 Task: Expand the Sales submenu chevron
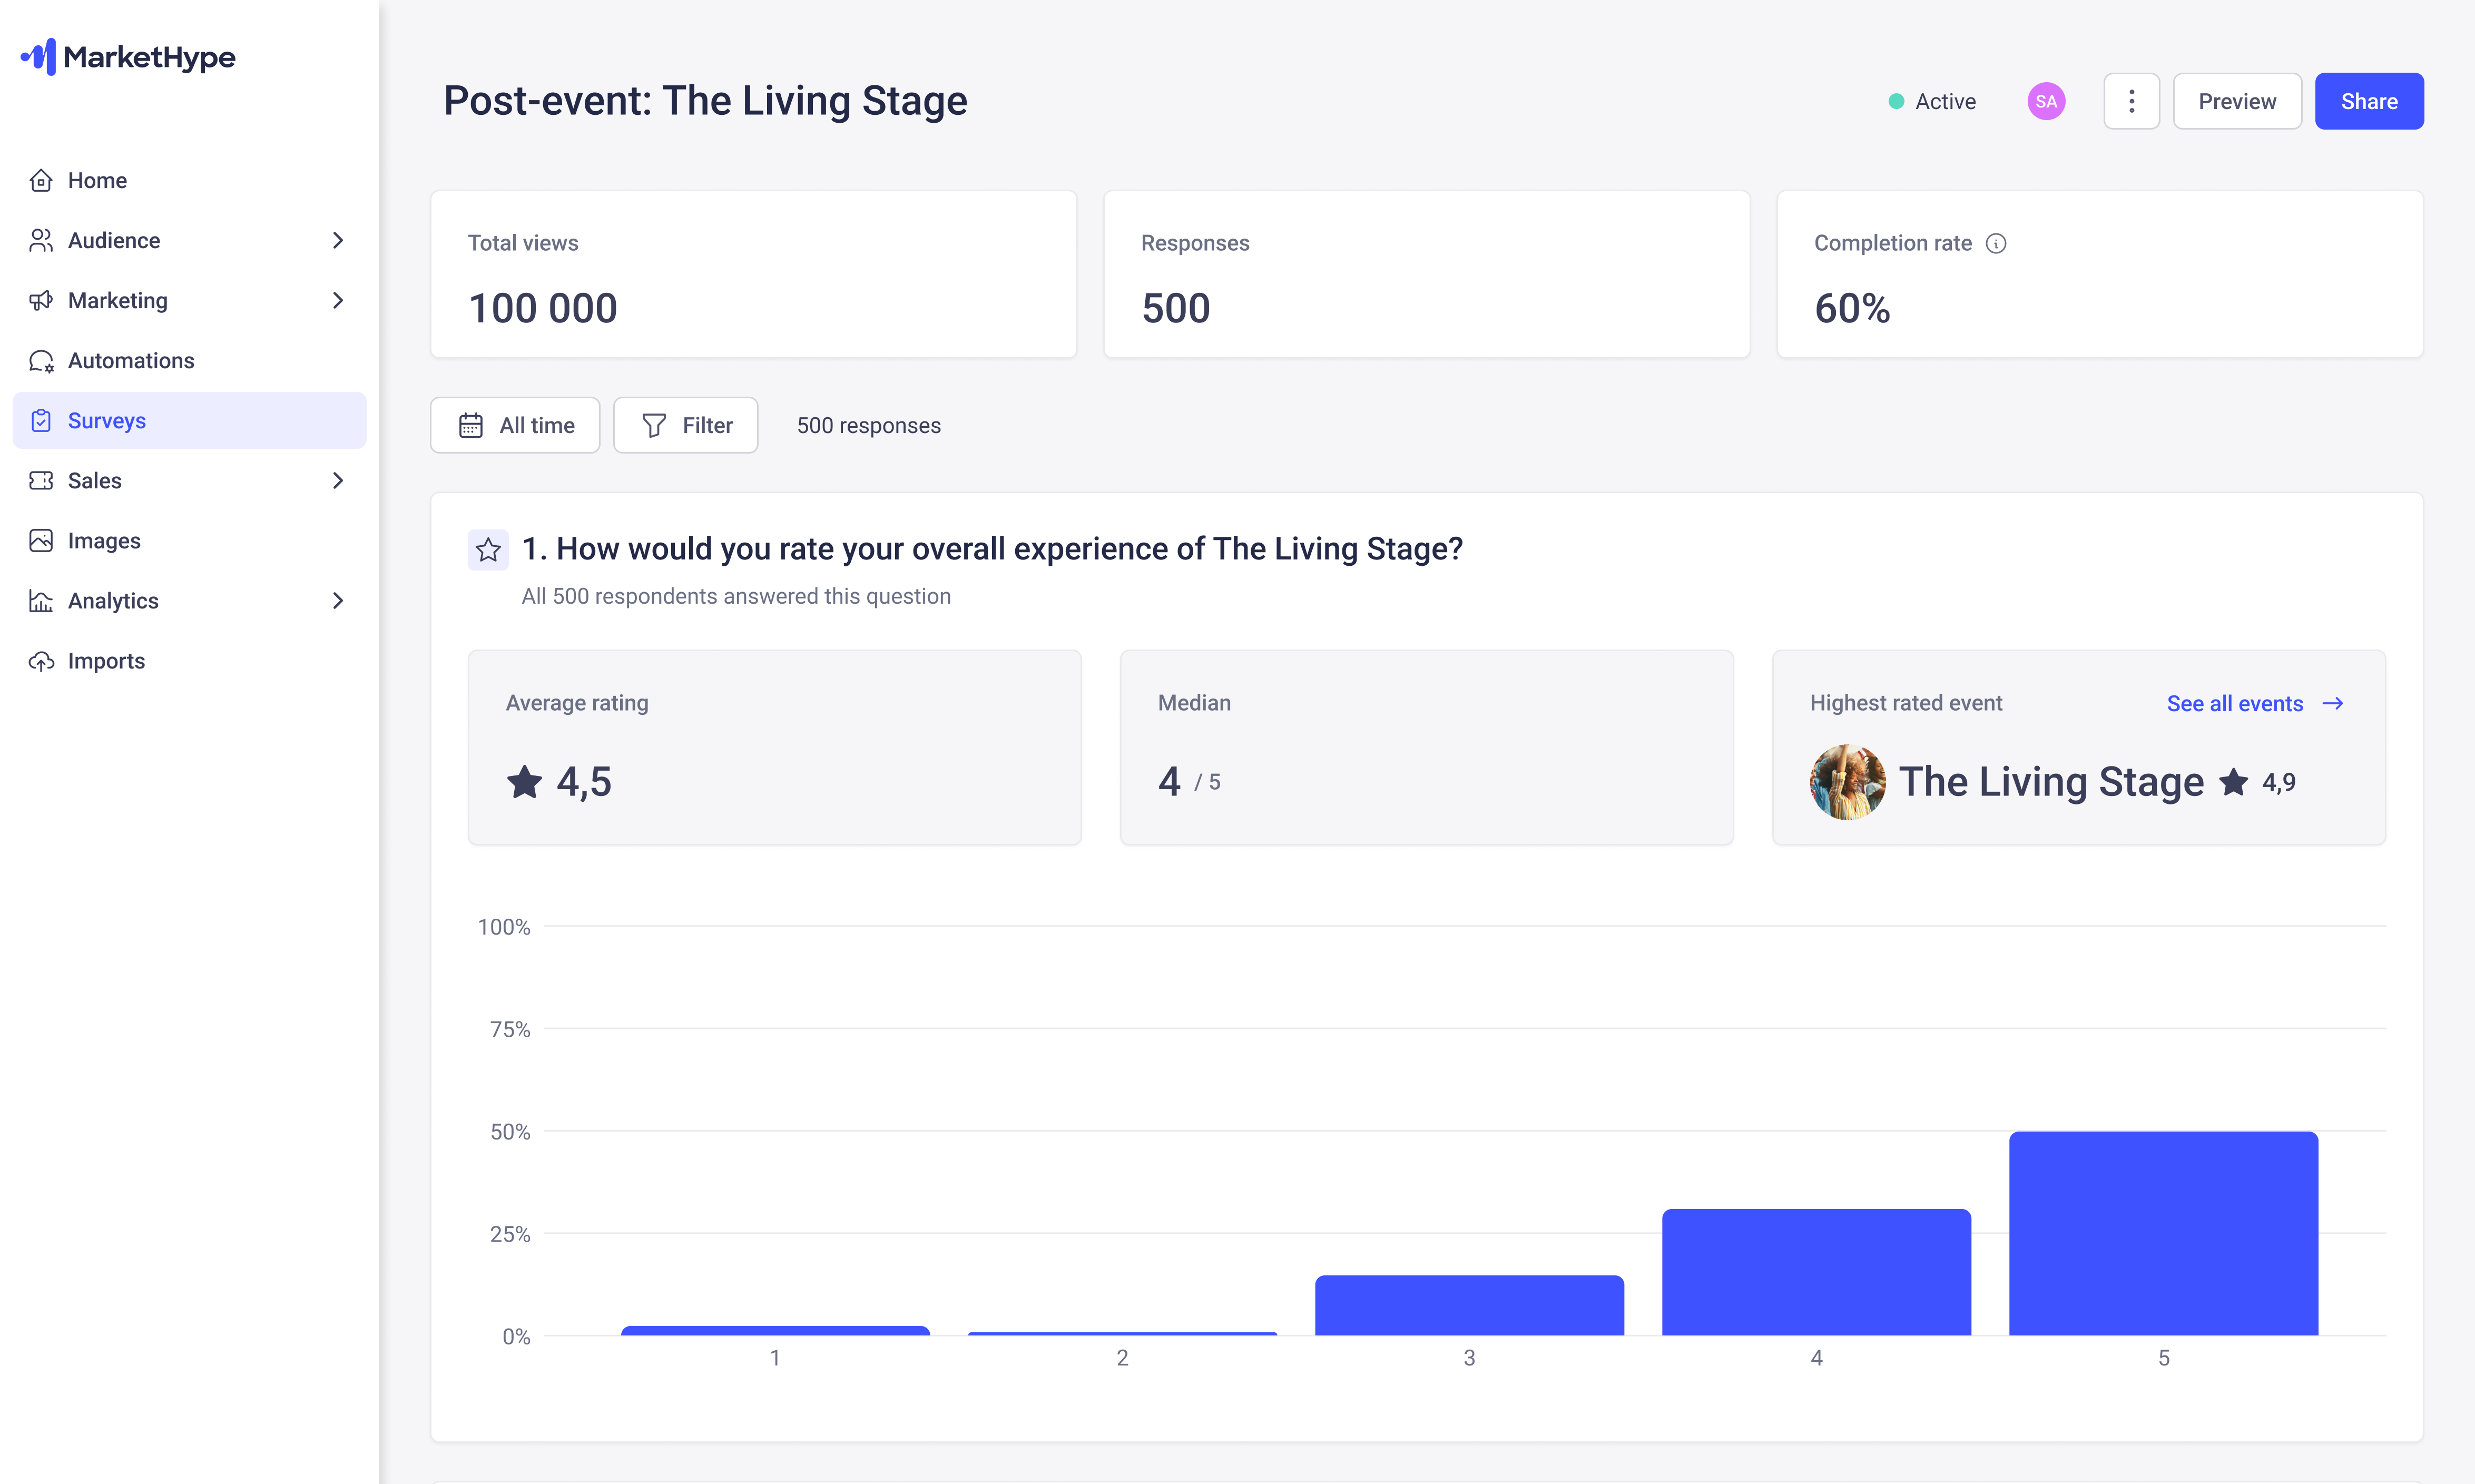click(x=338, y=481)
